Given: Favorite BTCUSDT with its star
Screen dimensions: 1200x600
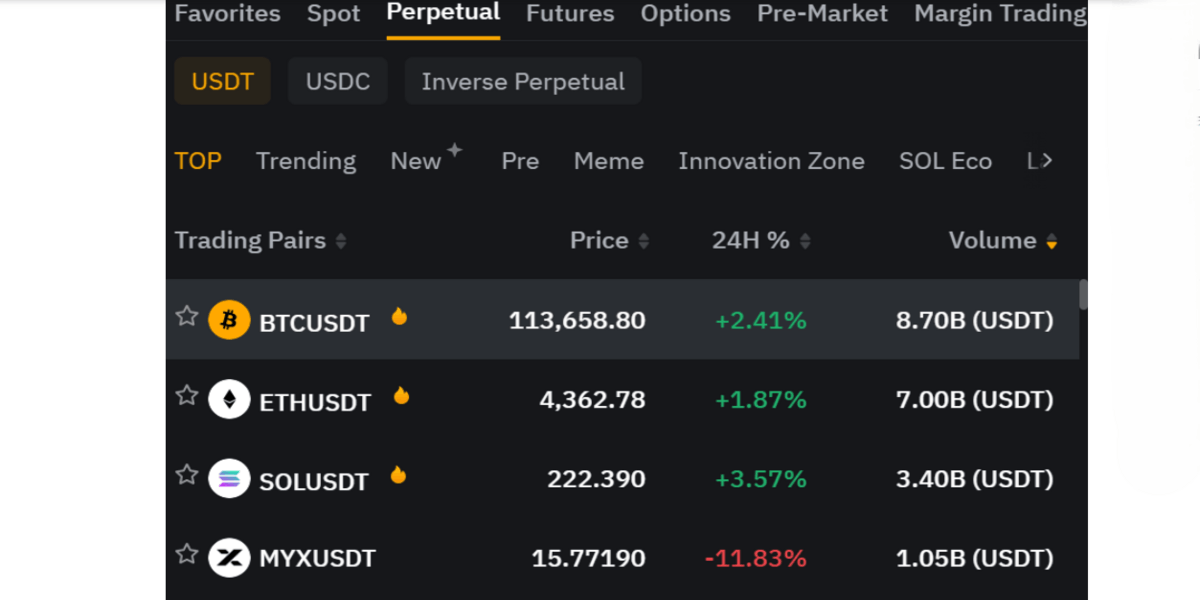Looking at the screenshot, I should [x=187, y=317].
